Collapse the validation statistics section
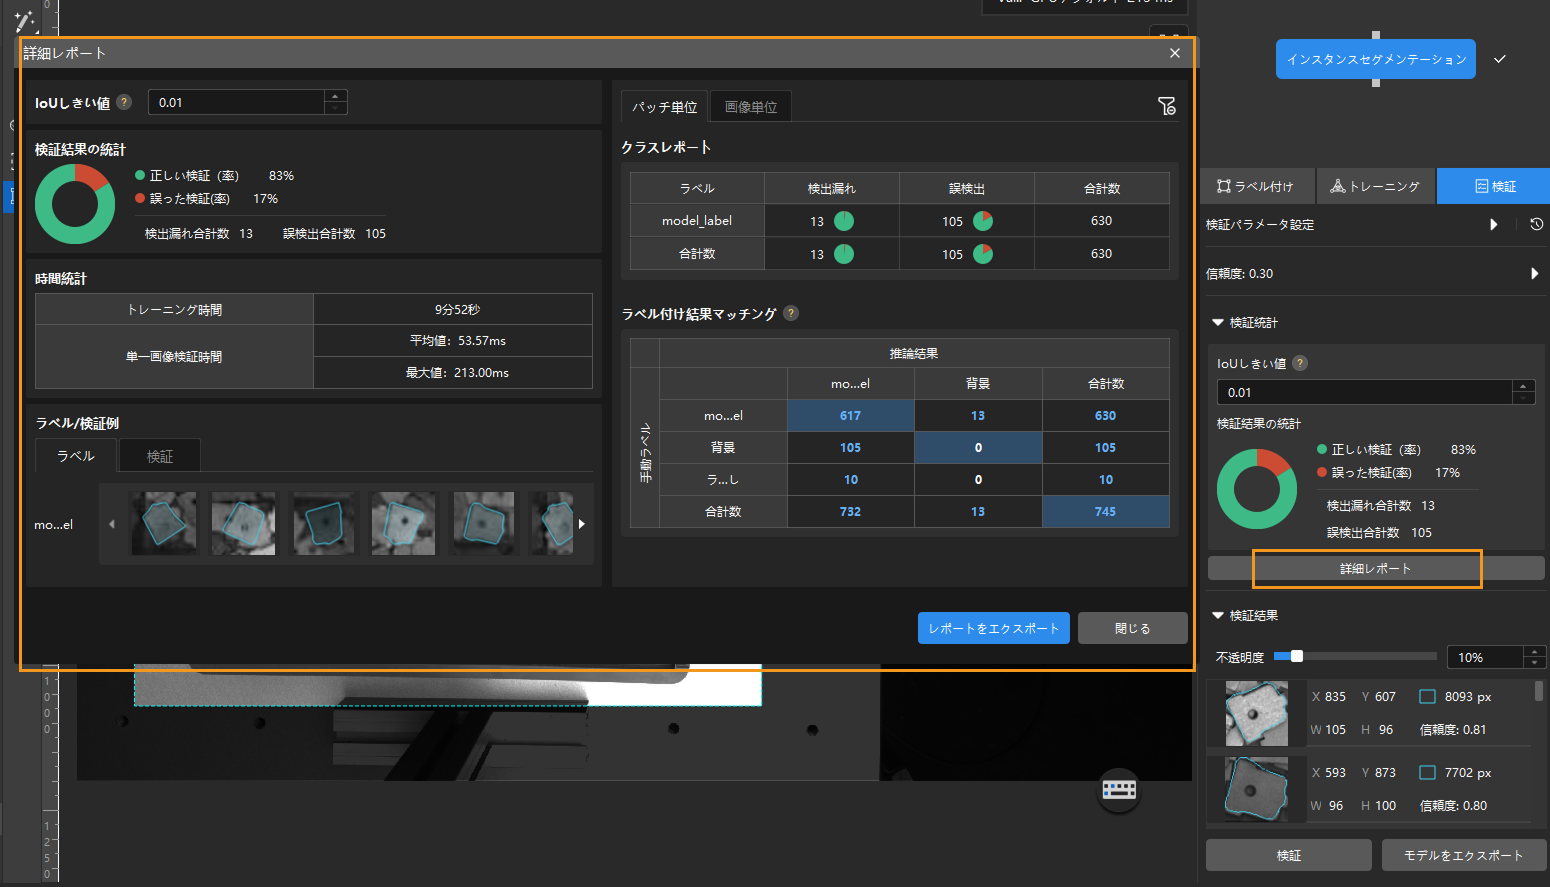 pos(1218,322)
